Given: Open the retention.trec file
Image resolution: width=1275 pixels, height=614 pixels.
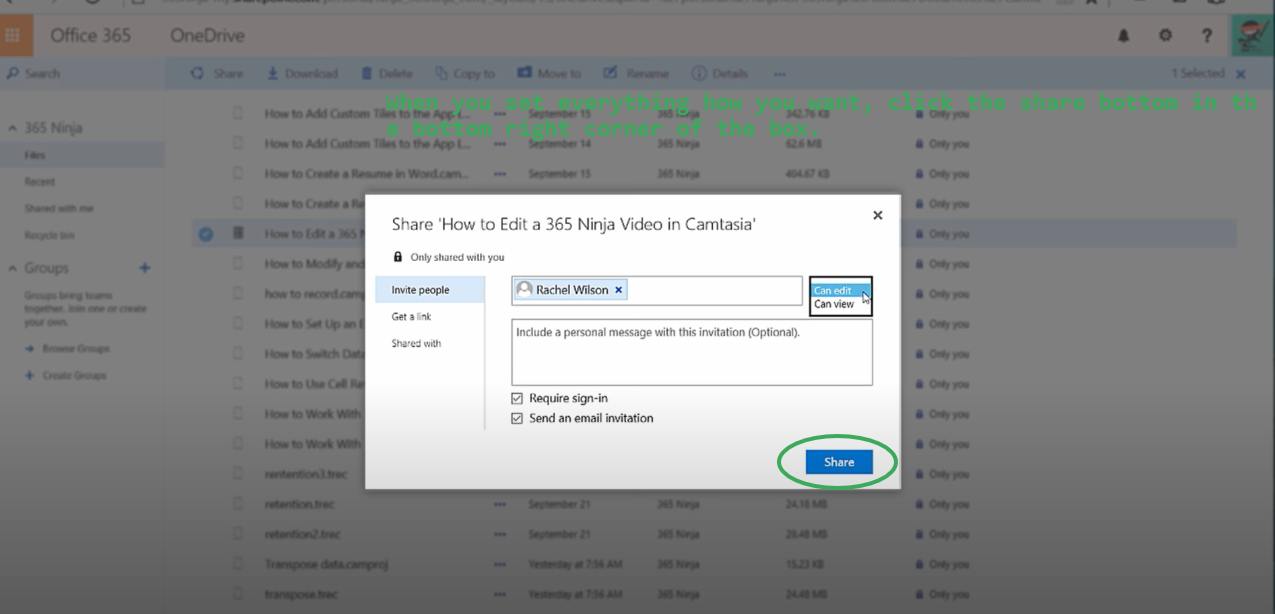Looking at the screenshot, I should click(x=299, y=504).
